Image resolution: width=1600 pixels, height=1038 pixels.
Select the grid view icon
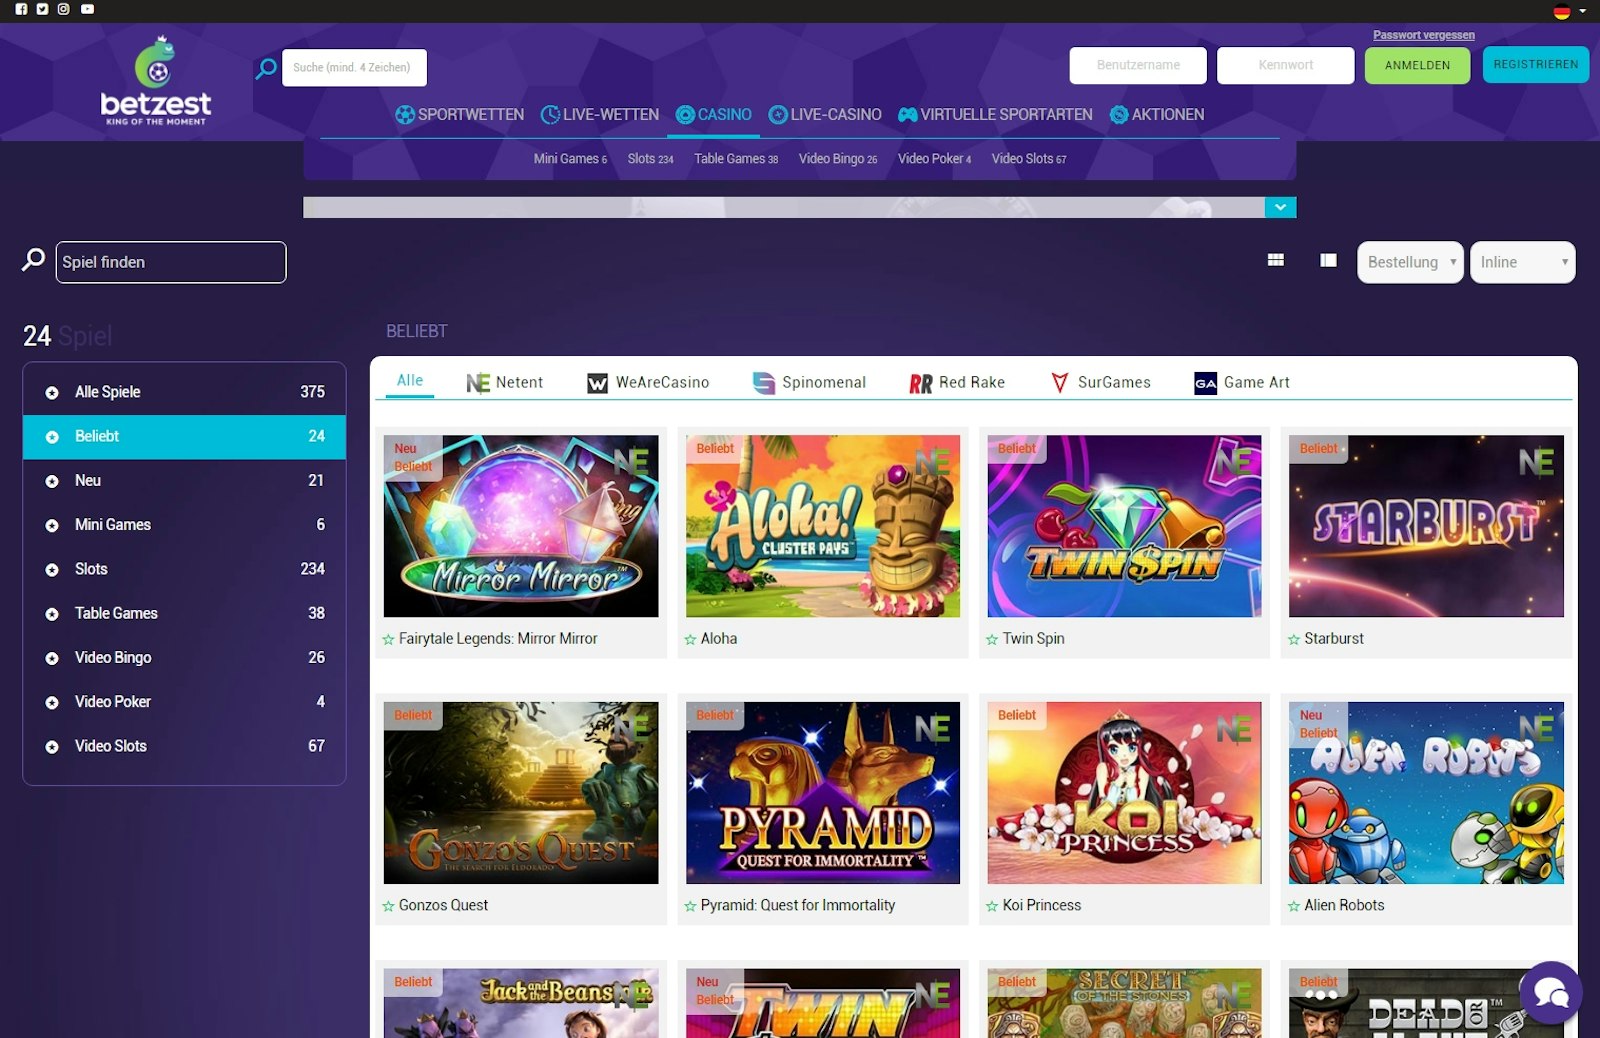(x=1276, y=259)
